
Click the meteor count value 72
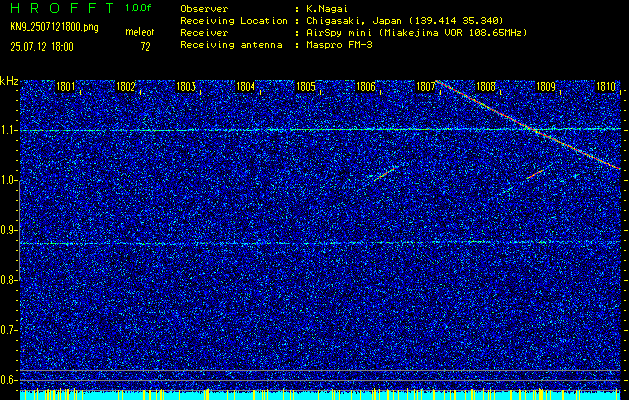pyautogui.click(x=145, y=47)
